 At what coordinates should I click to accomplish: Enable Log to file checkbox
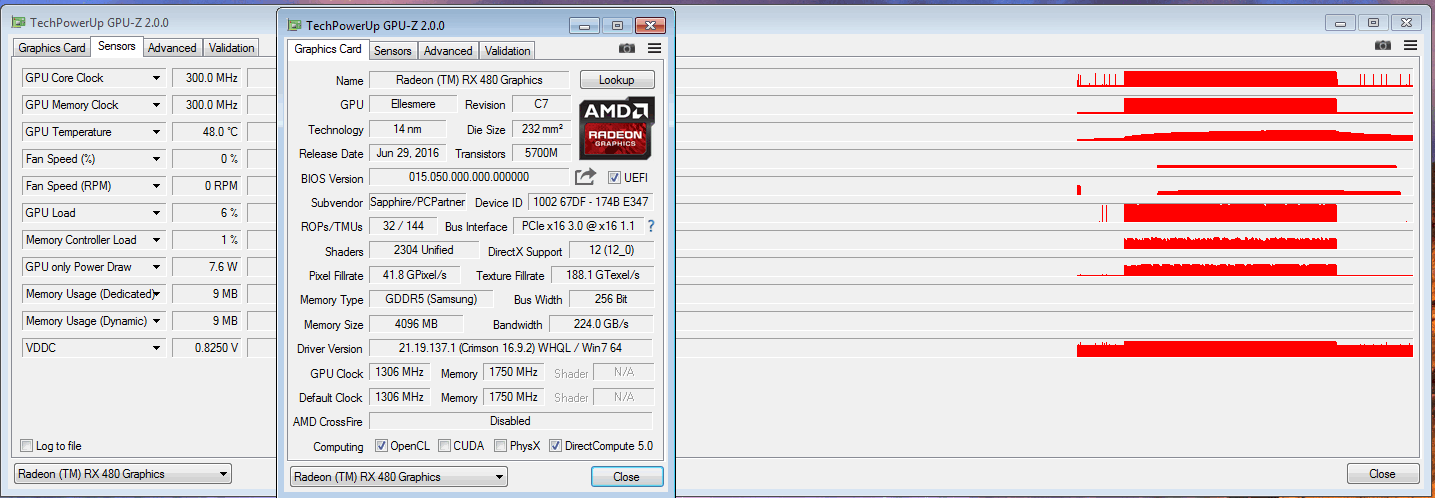pos(27,446)
